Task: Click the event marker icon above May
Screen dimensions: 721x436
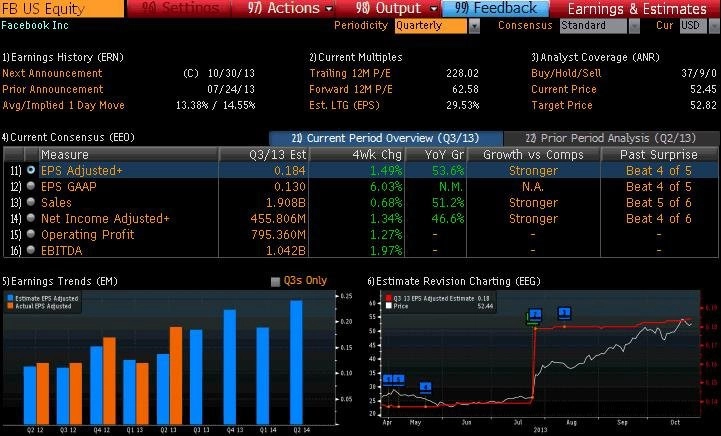Action: tap(425, 386)
